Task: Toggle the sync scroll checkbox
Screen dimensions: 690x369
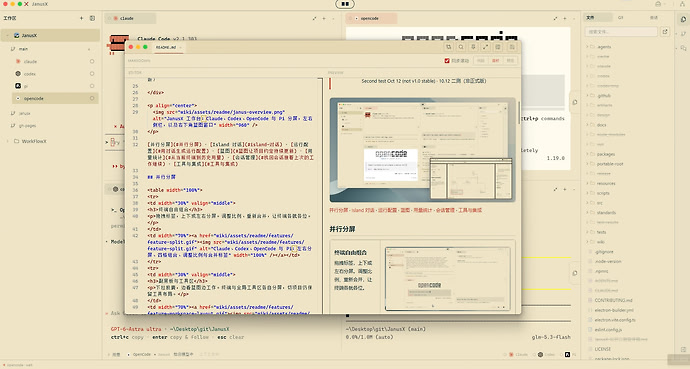Action: point(447,61)
